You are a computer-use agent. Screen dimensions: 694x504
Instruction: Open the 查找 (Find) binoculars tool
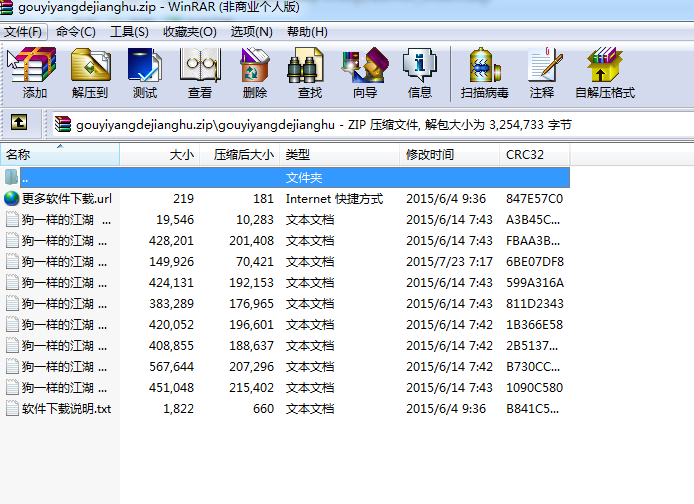pos(305,65)
